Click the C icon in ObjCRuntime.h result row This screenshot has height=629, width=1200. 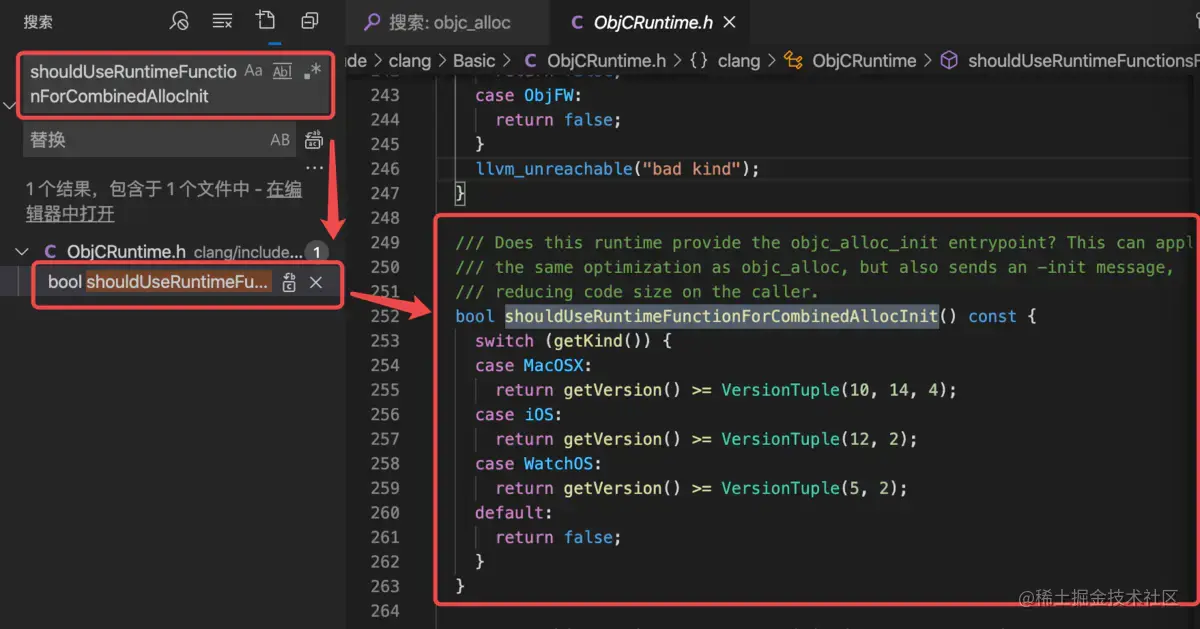point(50,252)
